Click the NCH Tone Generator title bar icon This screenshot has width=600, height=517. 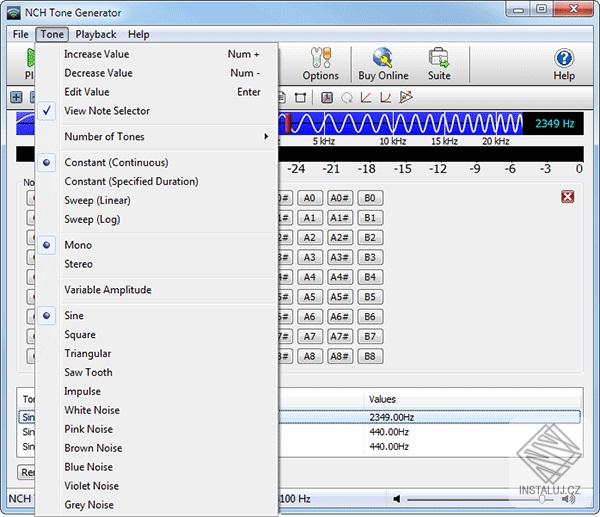point(14,13)
